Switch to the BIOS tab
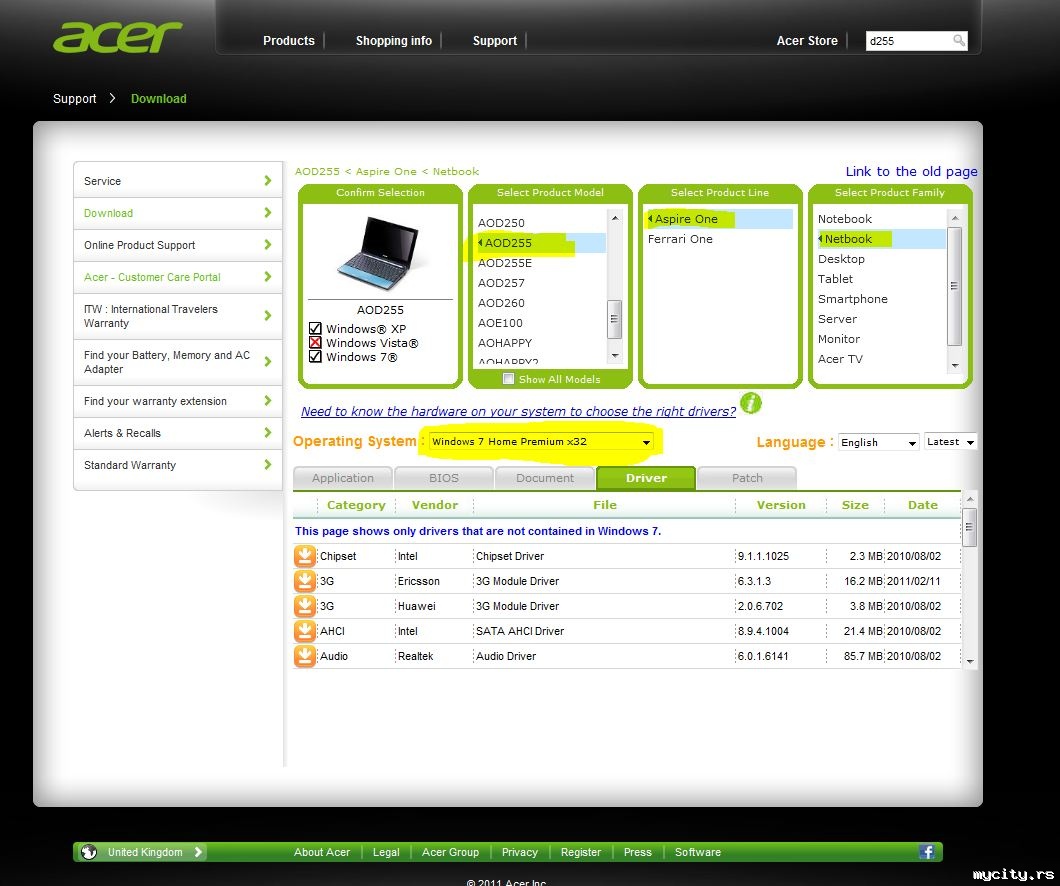Screen dimensions: 1060x886 (443, 478)
